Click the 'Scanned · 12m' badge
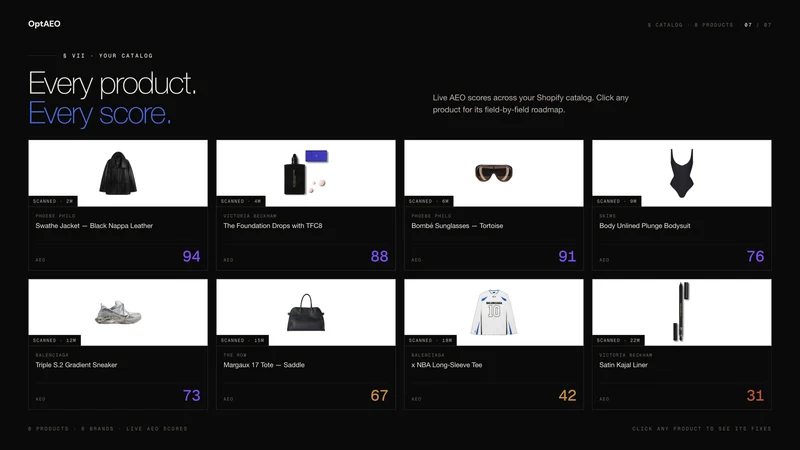 tap(55, 340)
